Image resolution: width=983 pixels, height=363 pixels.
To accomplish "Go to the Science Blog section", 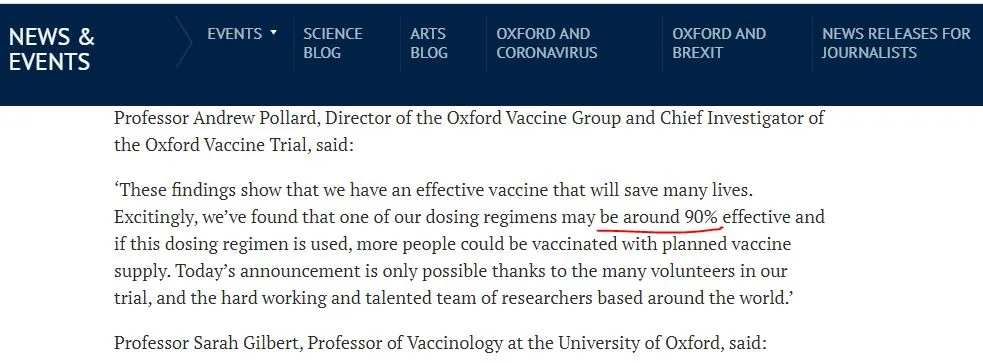I will [333, 43].
